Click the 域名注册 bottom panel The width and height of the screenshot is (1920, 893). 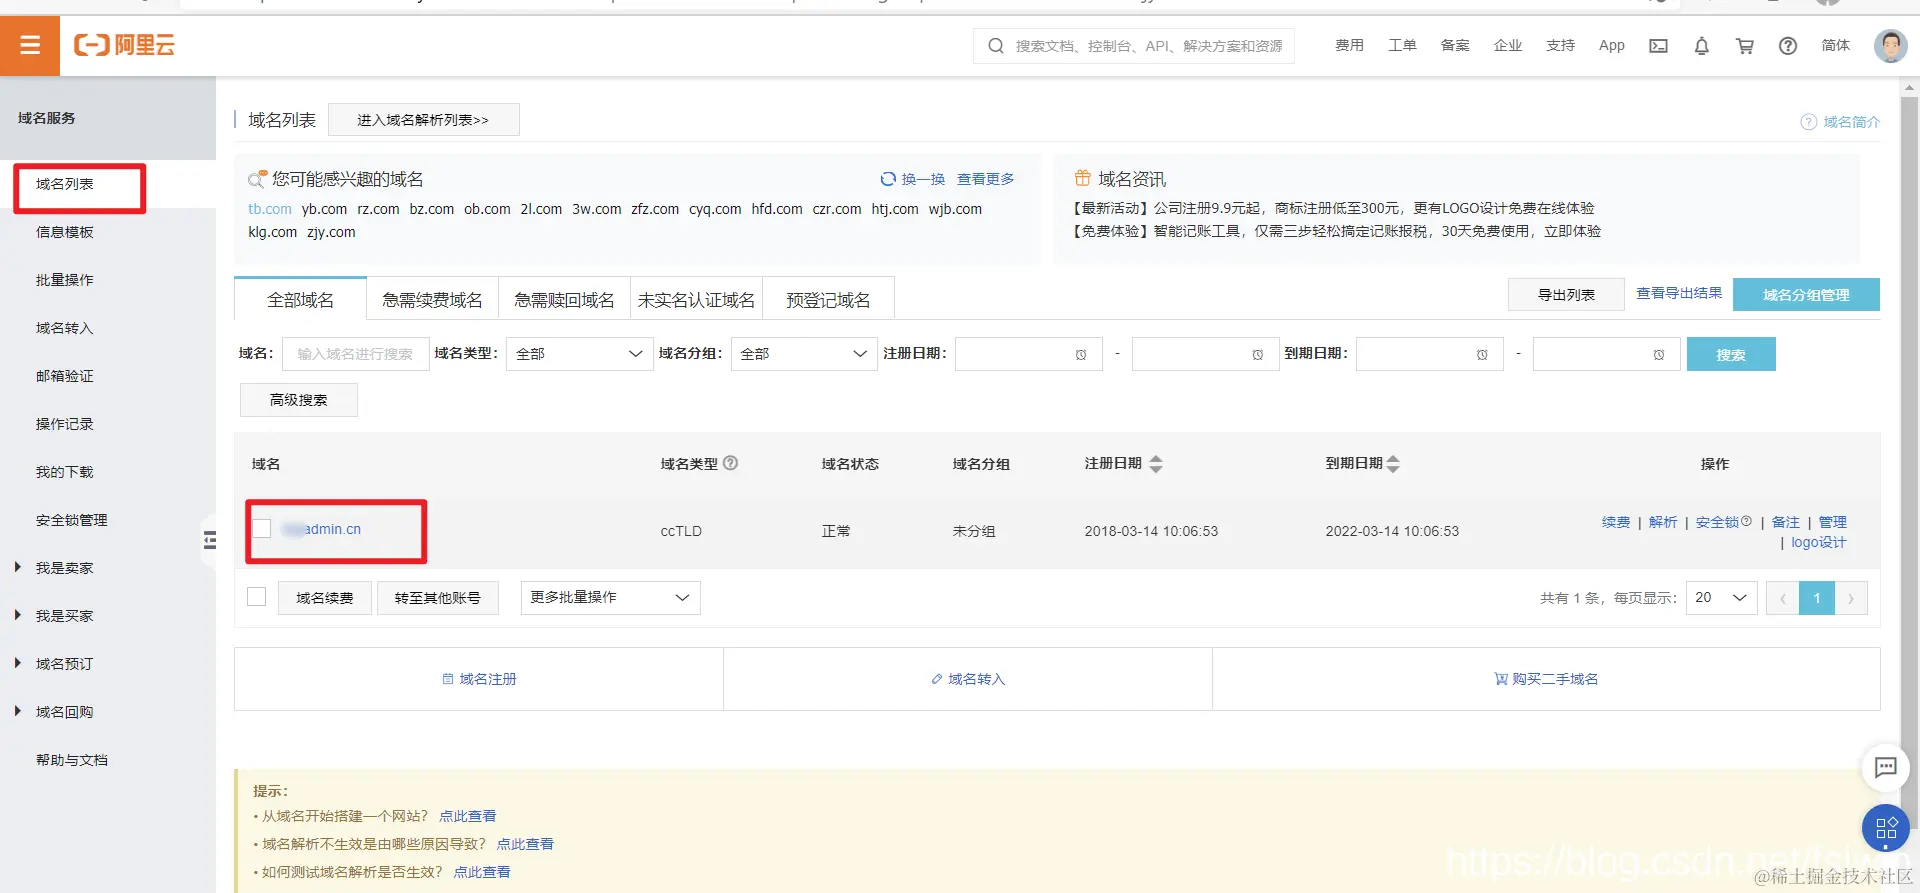[x=479, y=679]
